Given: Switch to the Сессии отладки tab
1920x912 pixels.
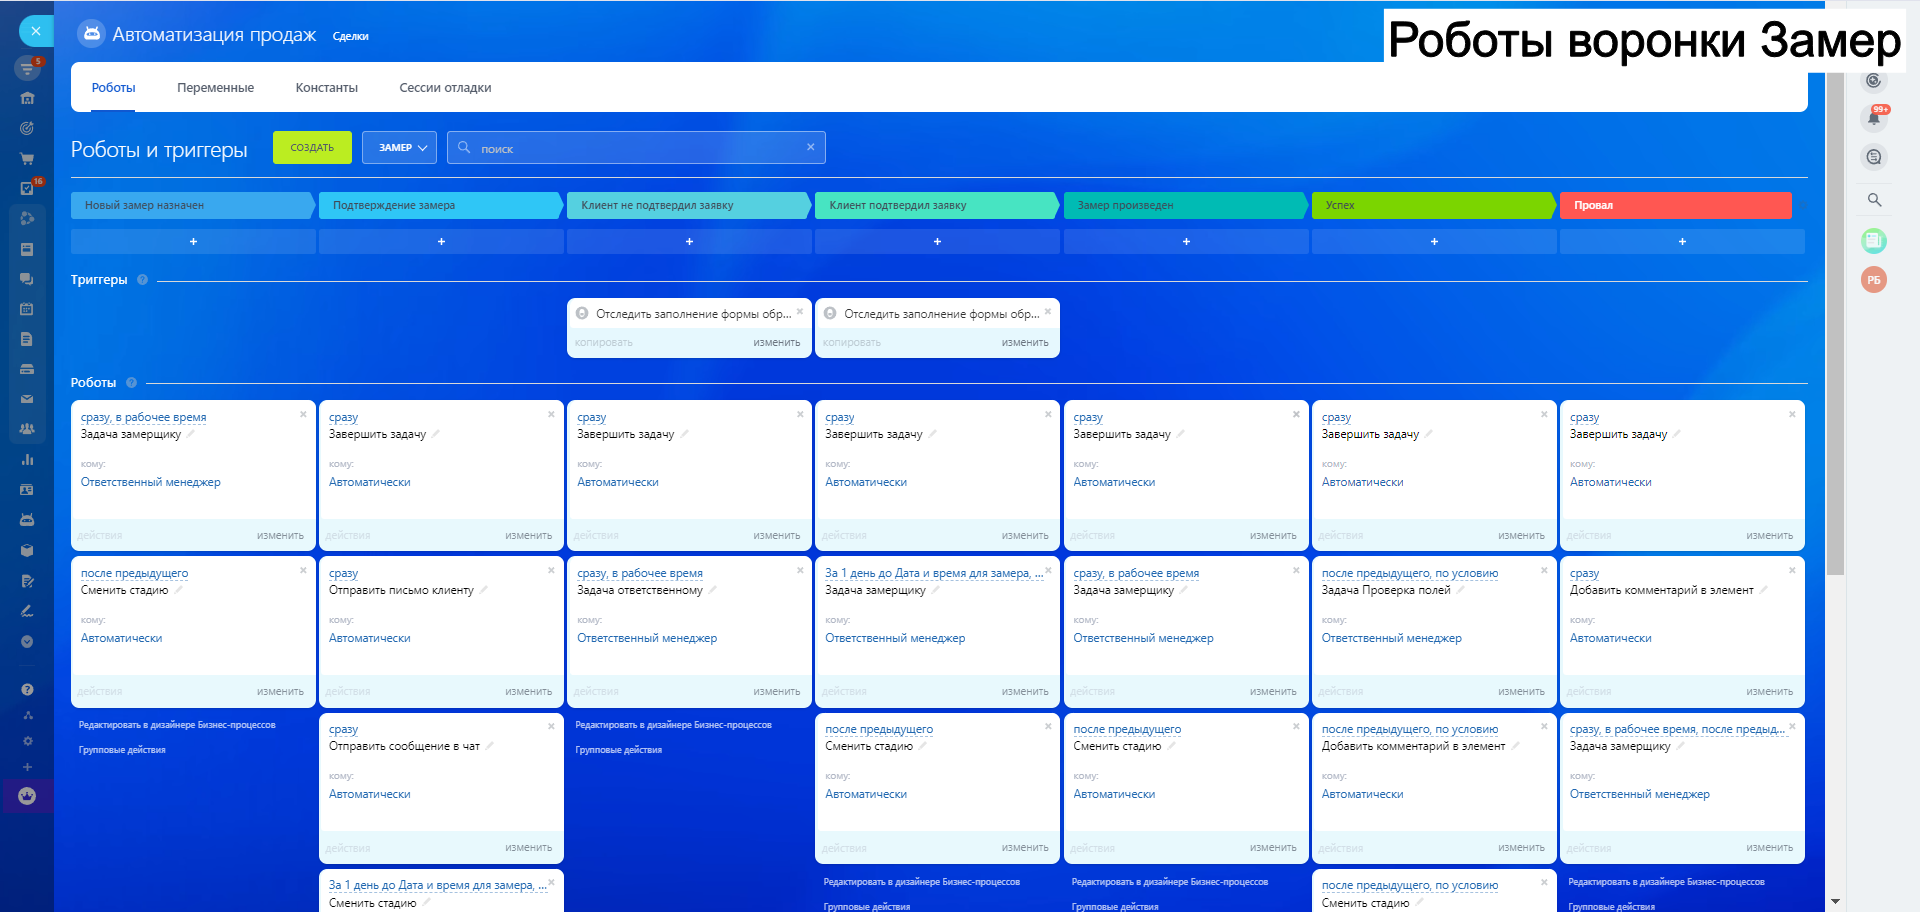Looking at the screenshot, I should [445, 88].
